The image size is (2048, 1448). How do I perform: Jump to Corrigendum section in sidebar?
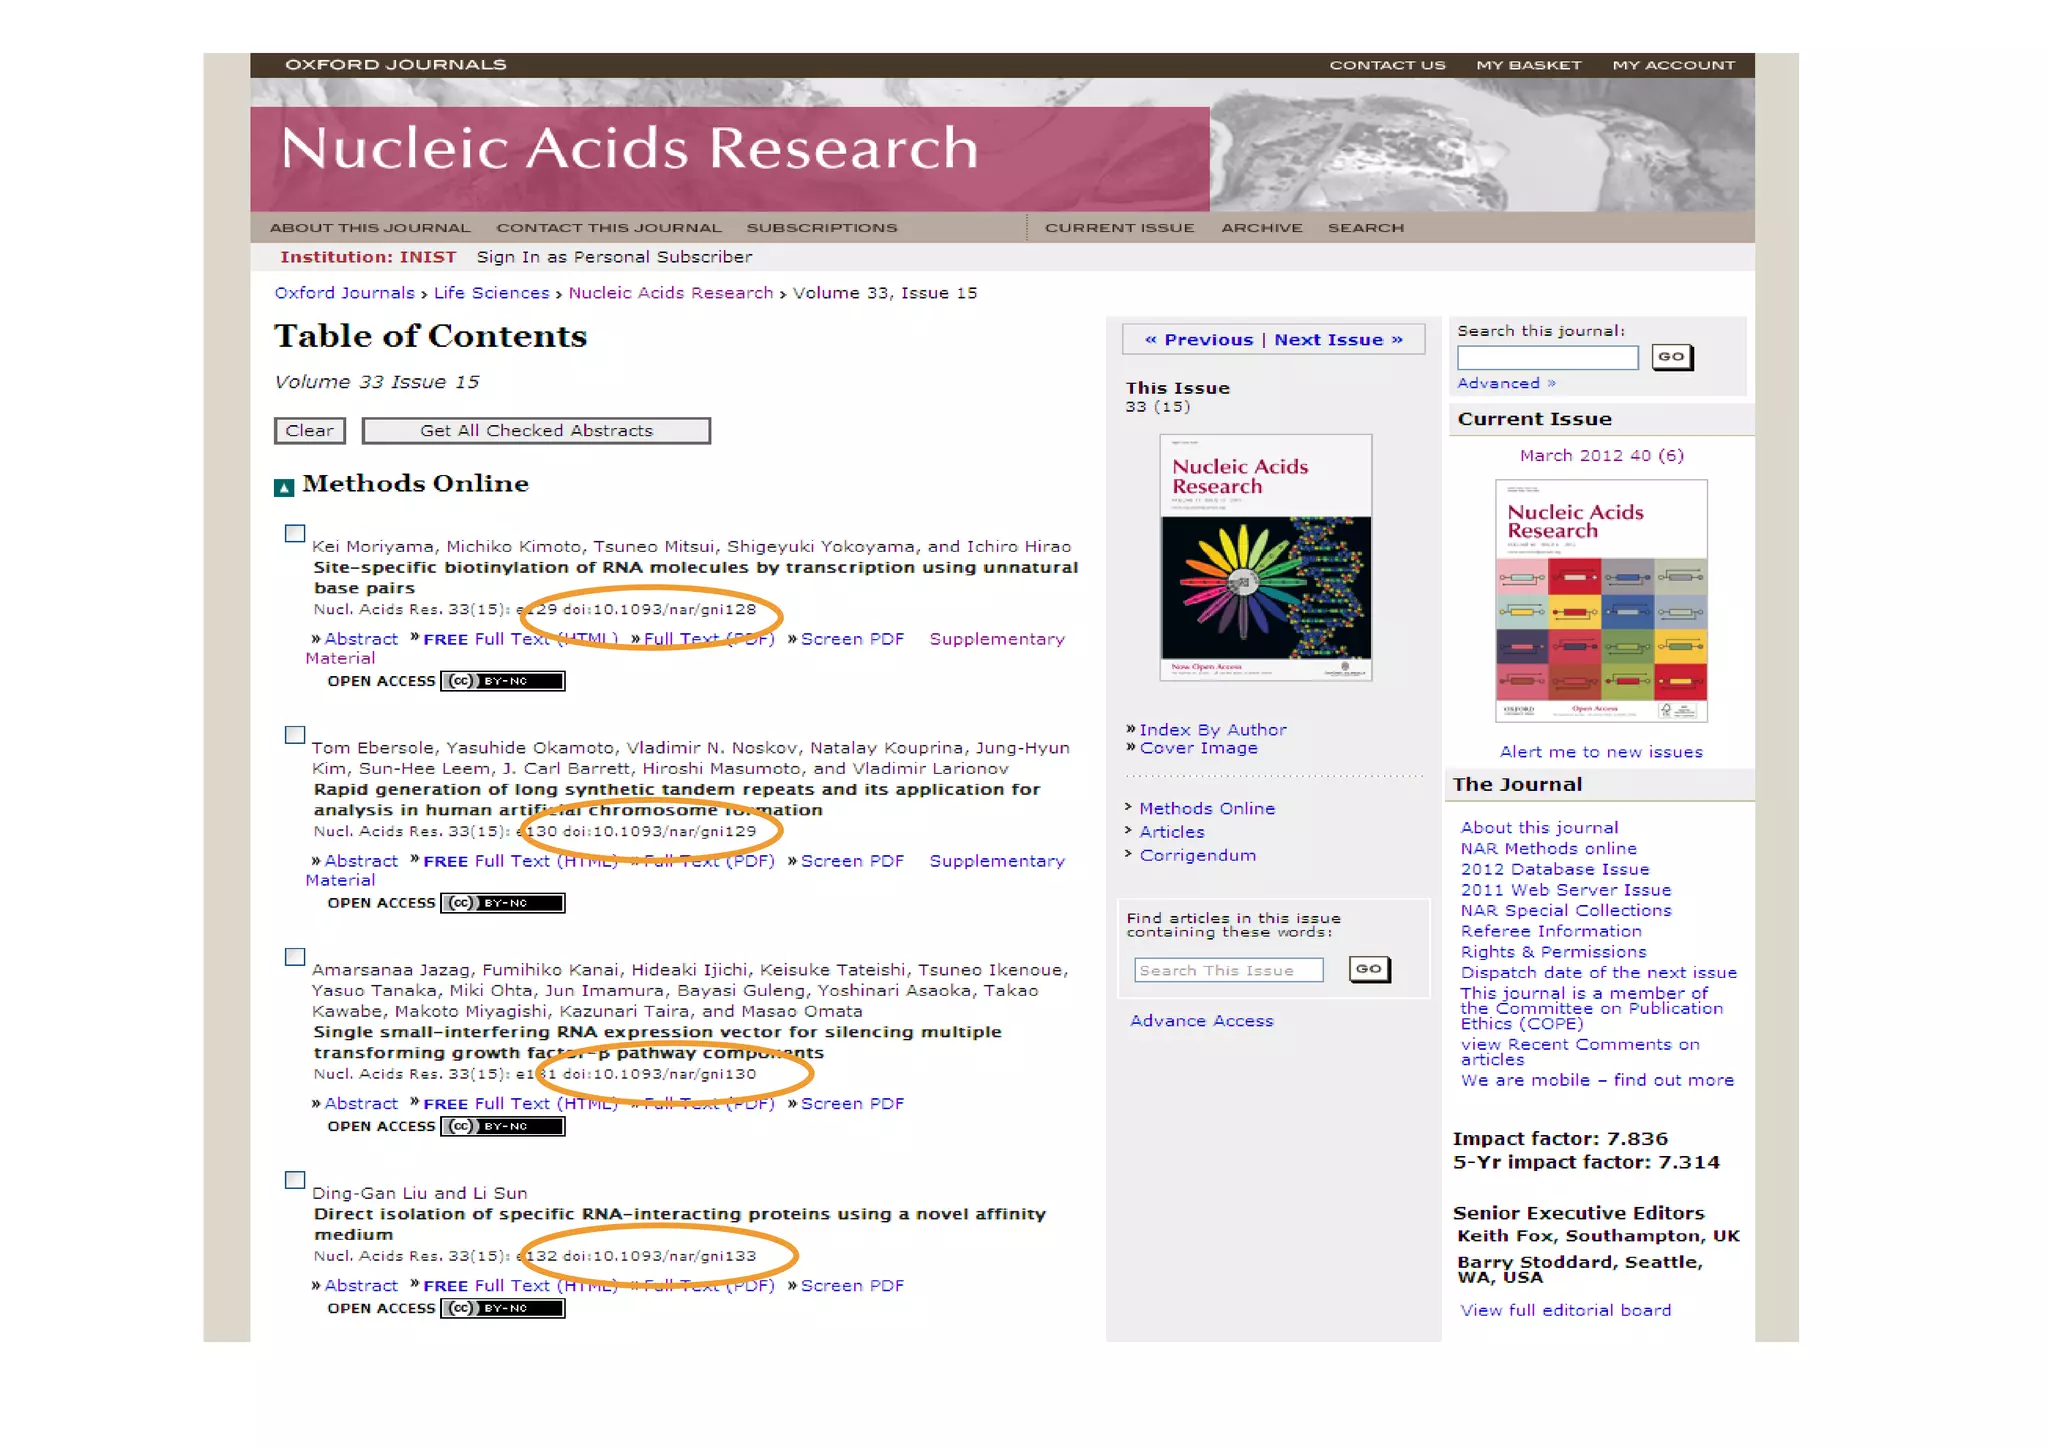point(1197,855)
